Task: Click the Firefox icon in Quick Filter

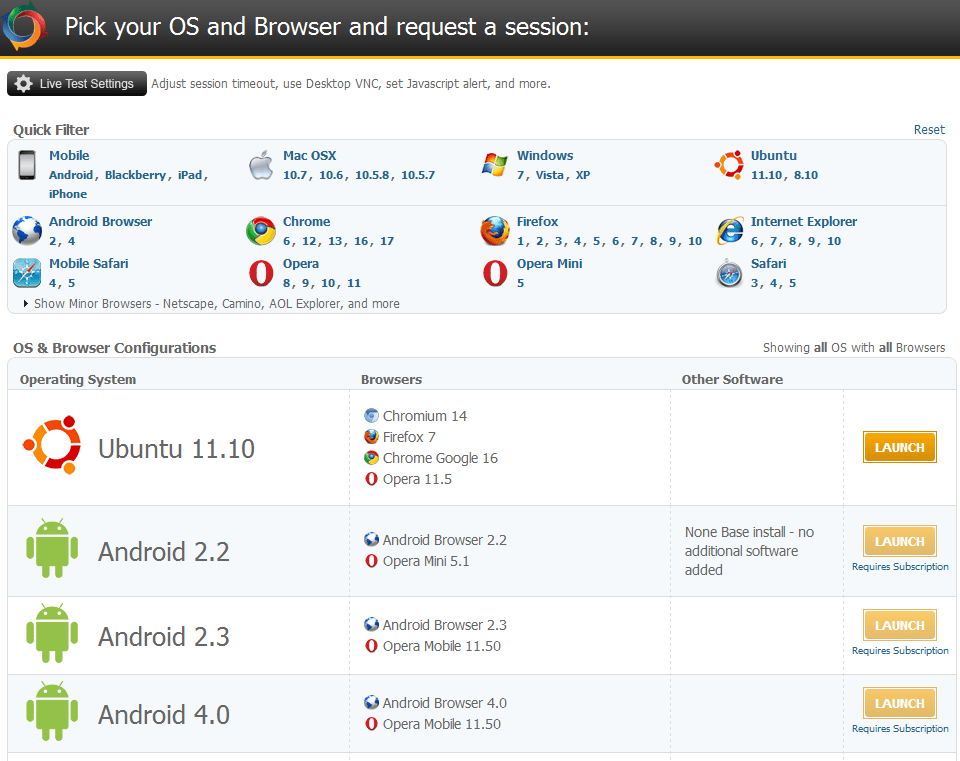Action: pyautogui.click(x=495, y=231)
